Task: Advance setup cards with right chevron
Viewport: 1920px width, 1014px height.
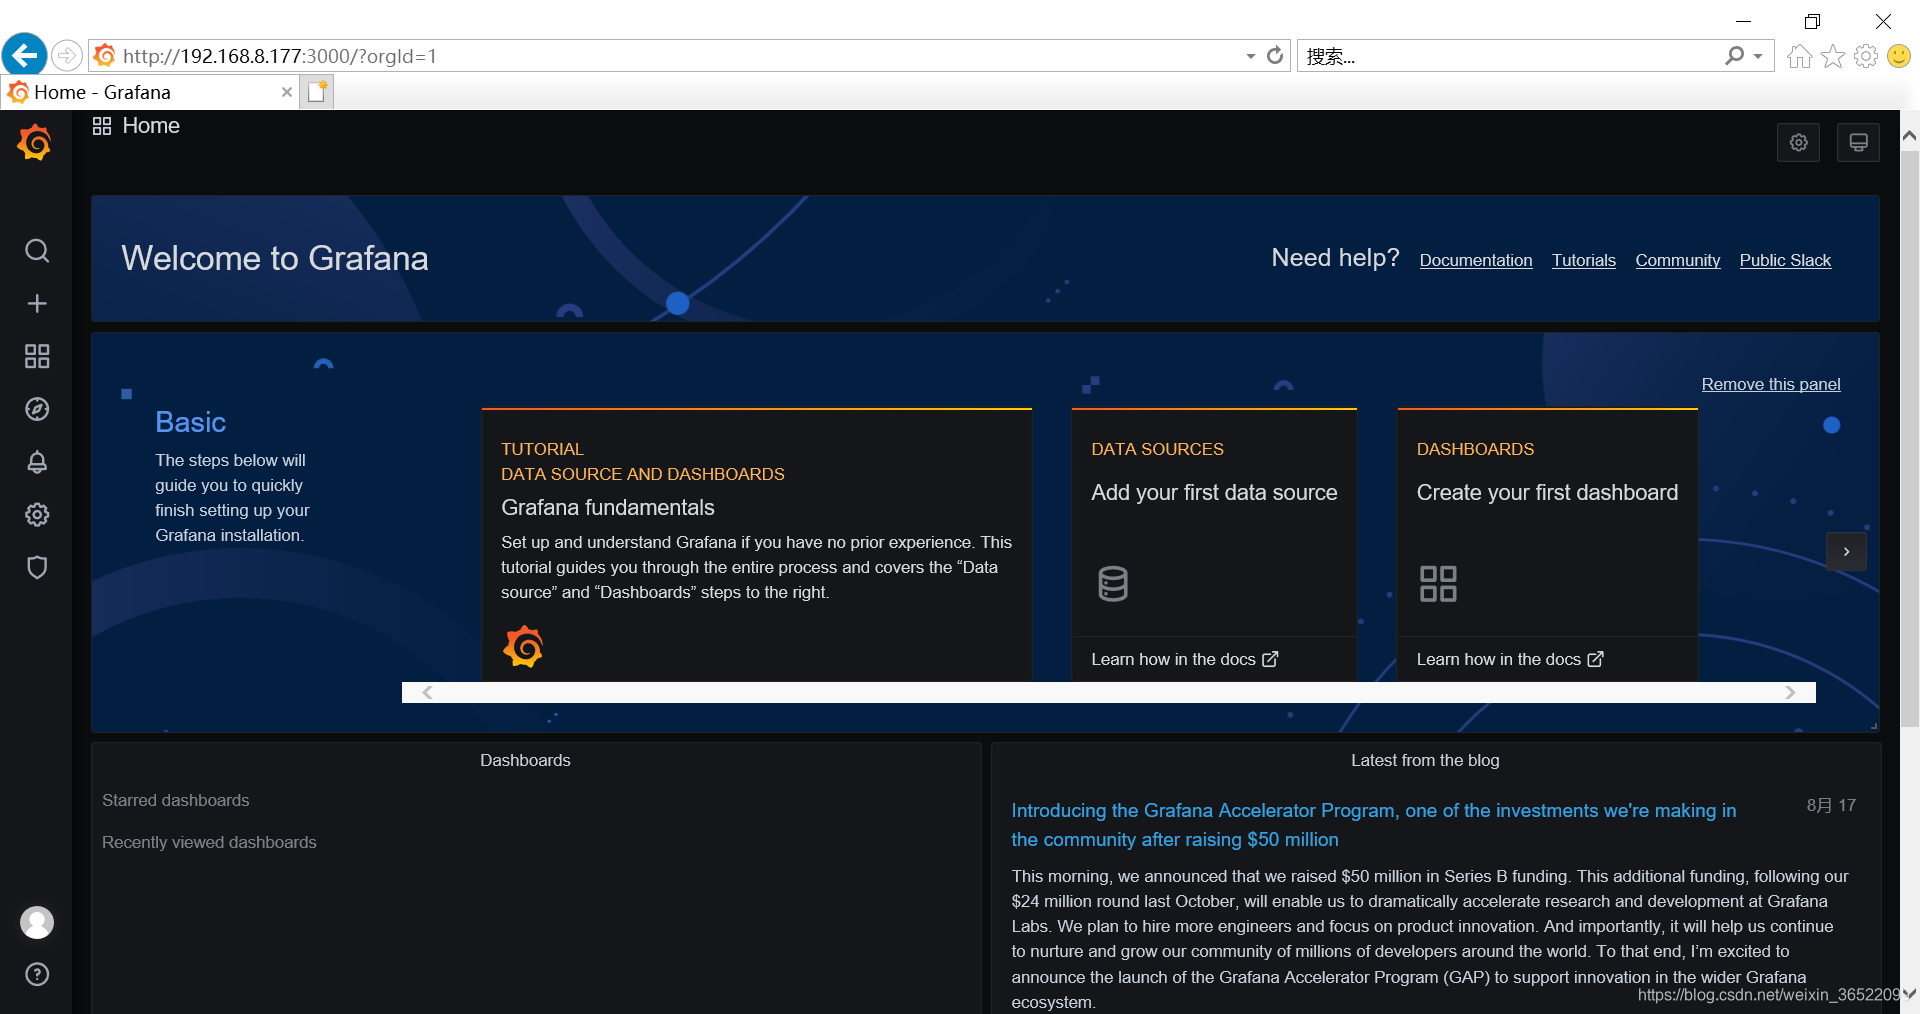Action: point(1846,551)
